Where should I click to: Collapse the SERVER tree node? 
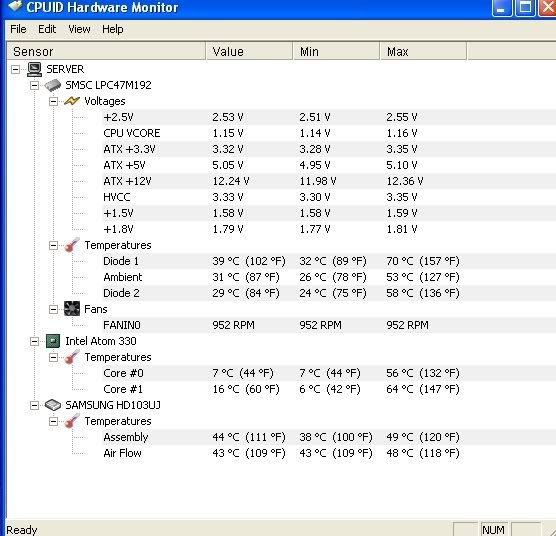pyautogui.click(x=15, y=69)
